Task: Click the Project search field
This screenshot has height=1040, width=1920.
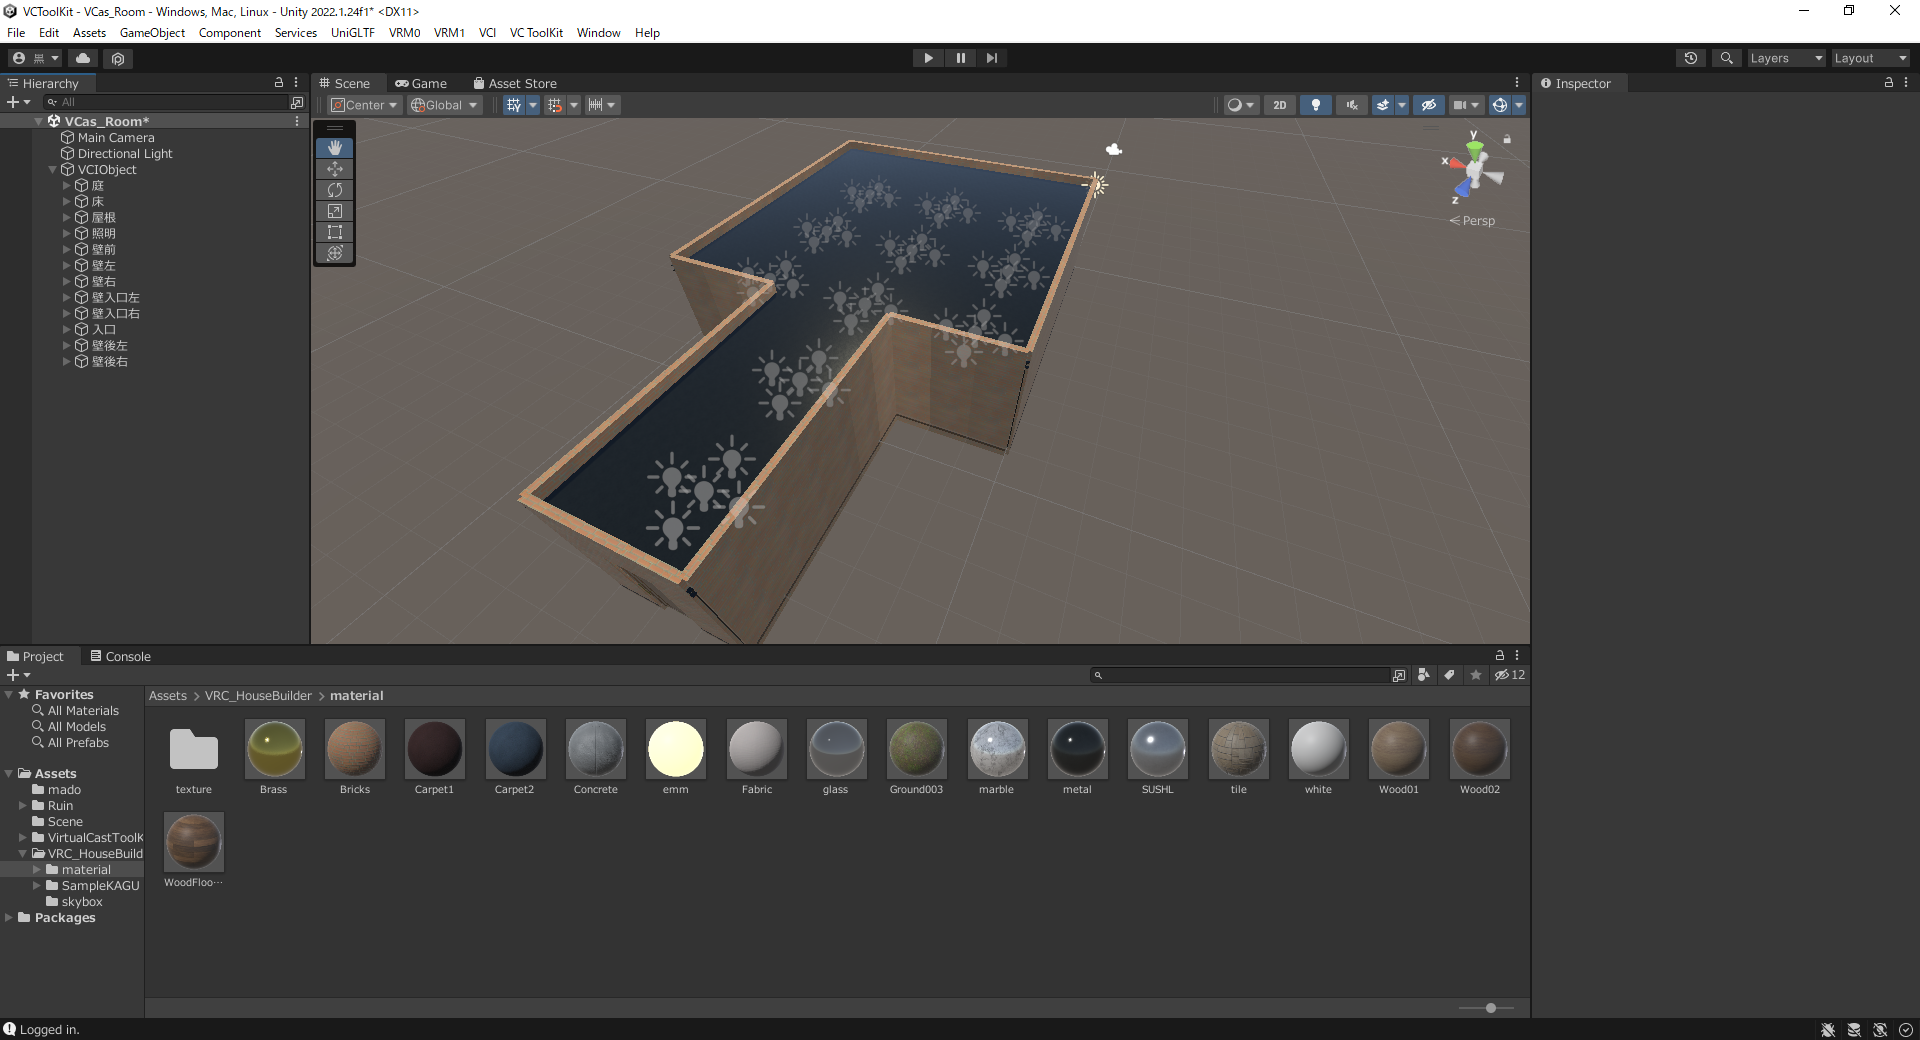Action: pyautogui.click(x=1240, y=675)
